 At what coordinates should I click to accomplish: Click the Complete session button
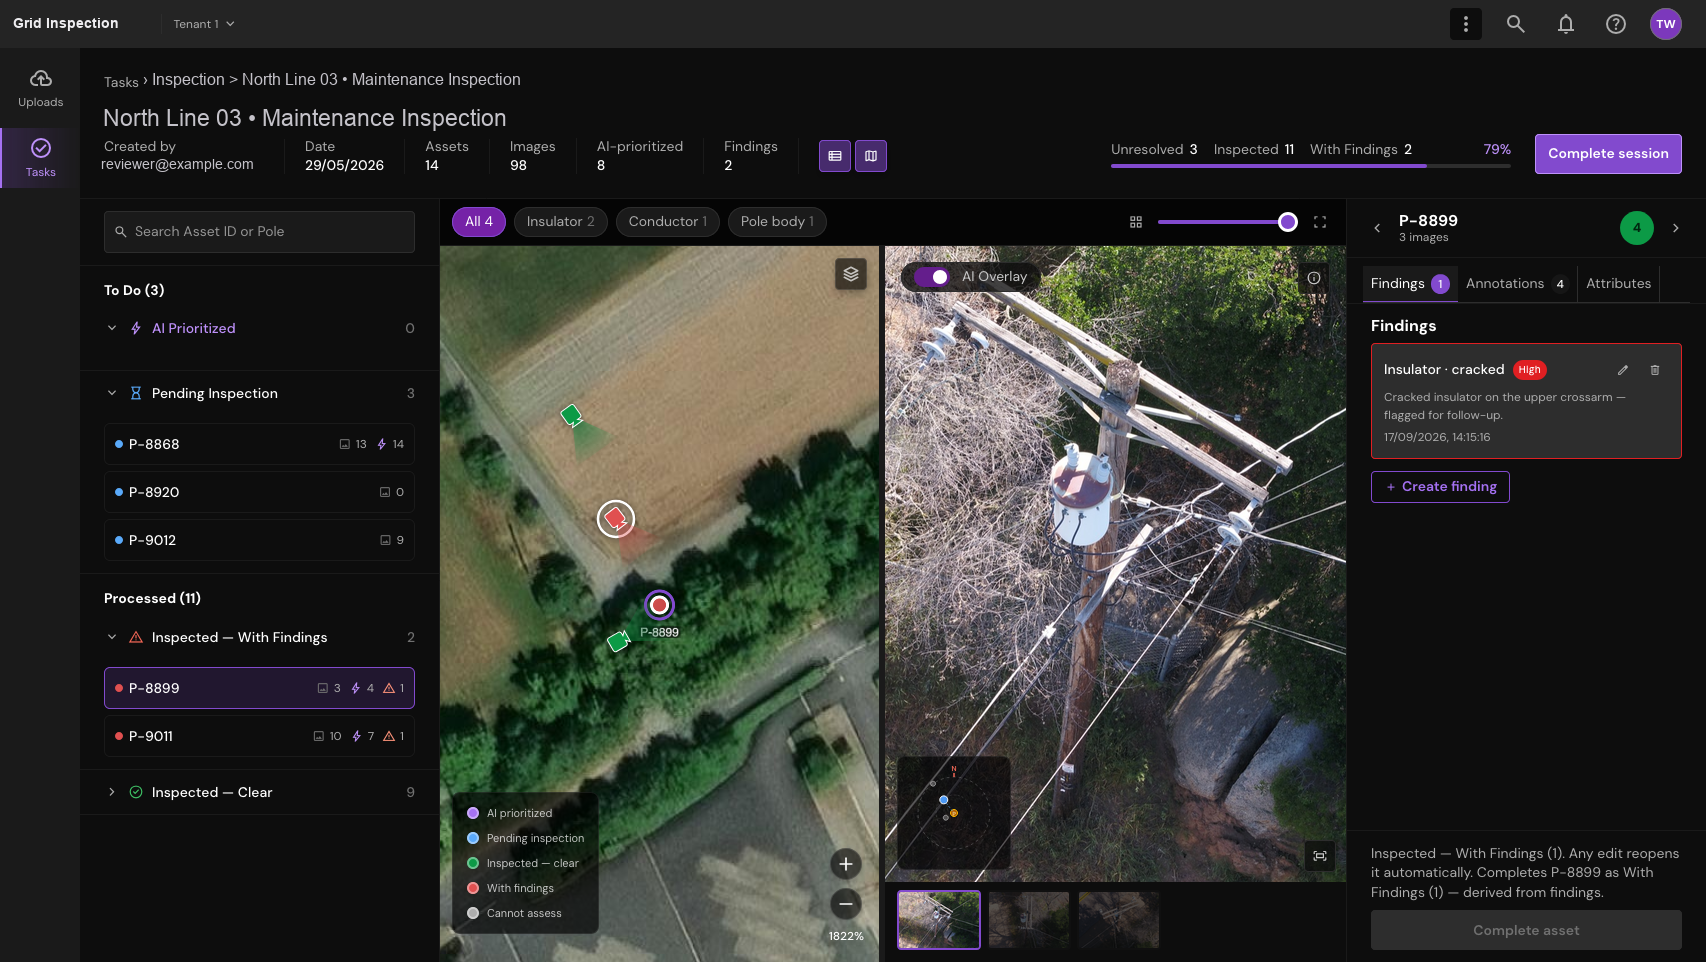coord(1608,154)
